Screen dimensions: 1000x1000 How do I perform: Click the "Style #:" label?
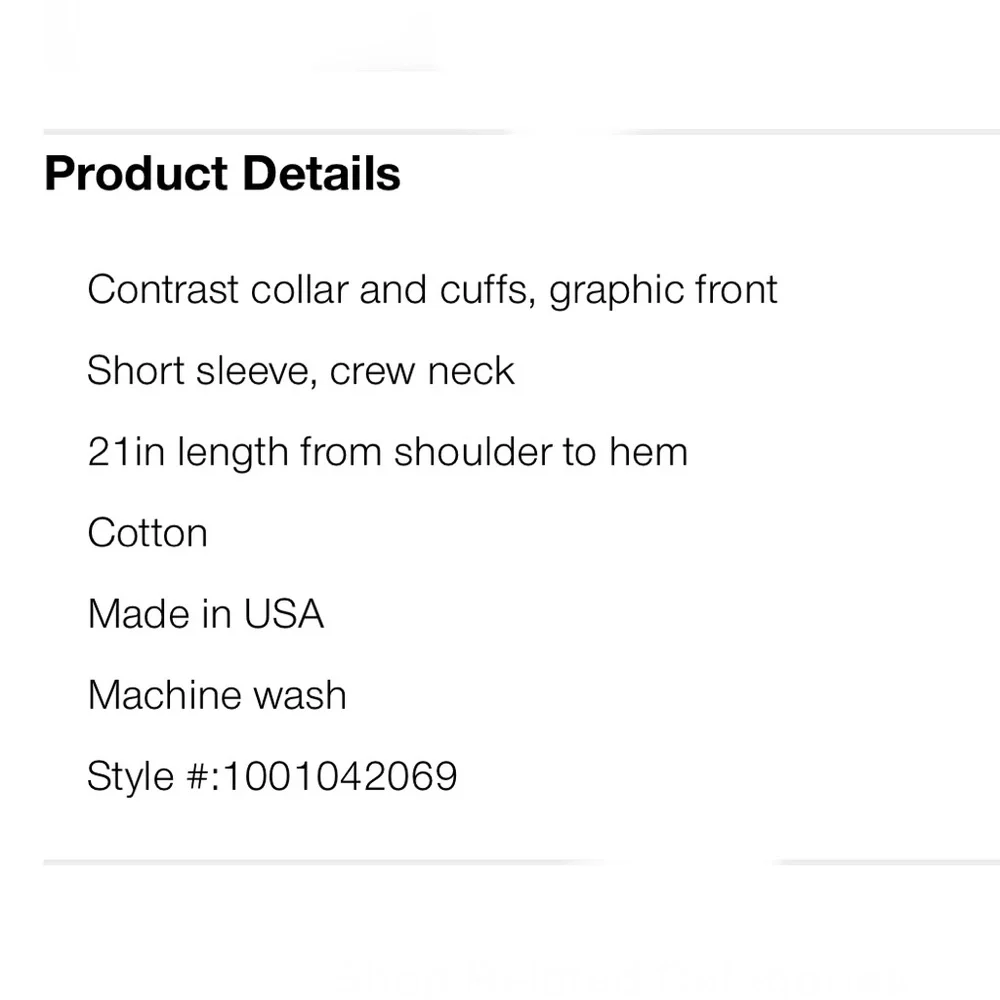pos(150,776)
